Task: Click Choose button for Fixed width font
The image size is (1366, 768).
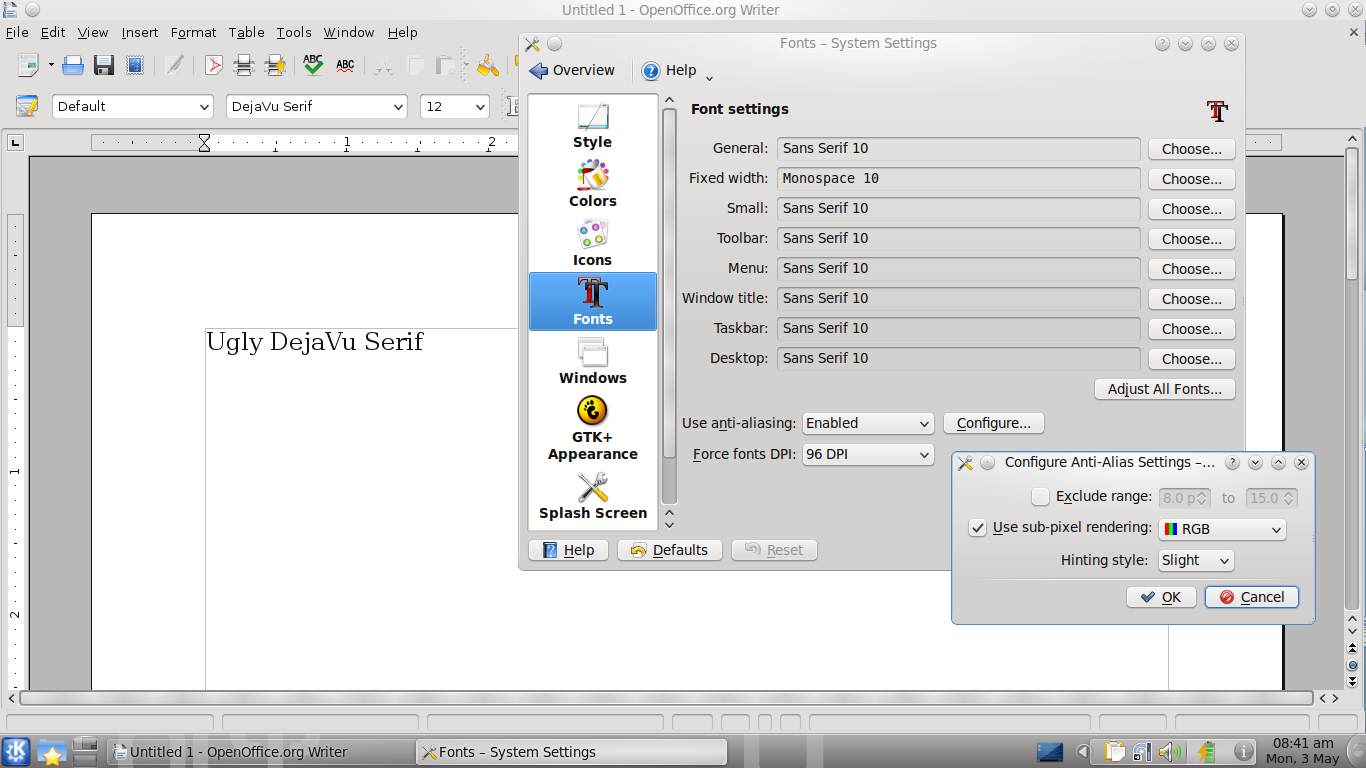Action: click(1191, 179)
